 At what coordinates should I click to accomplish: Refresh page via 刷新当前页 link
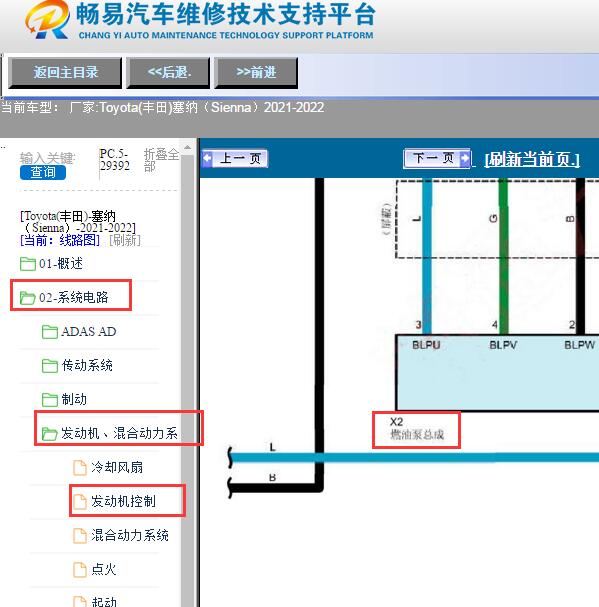pyautogui.click(x=532, y=159)
